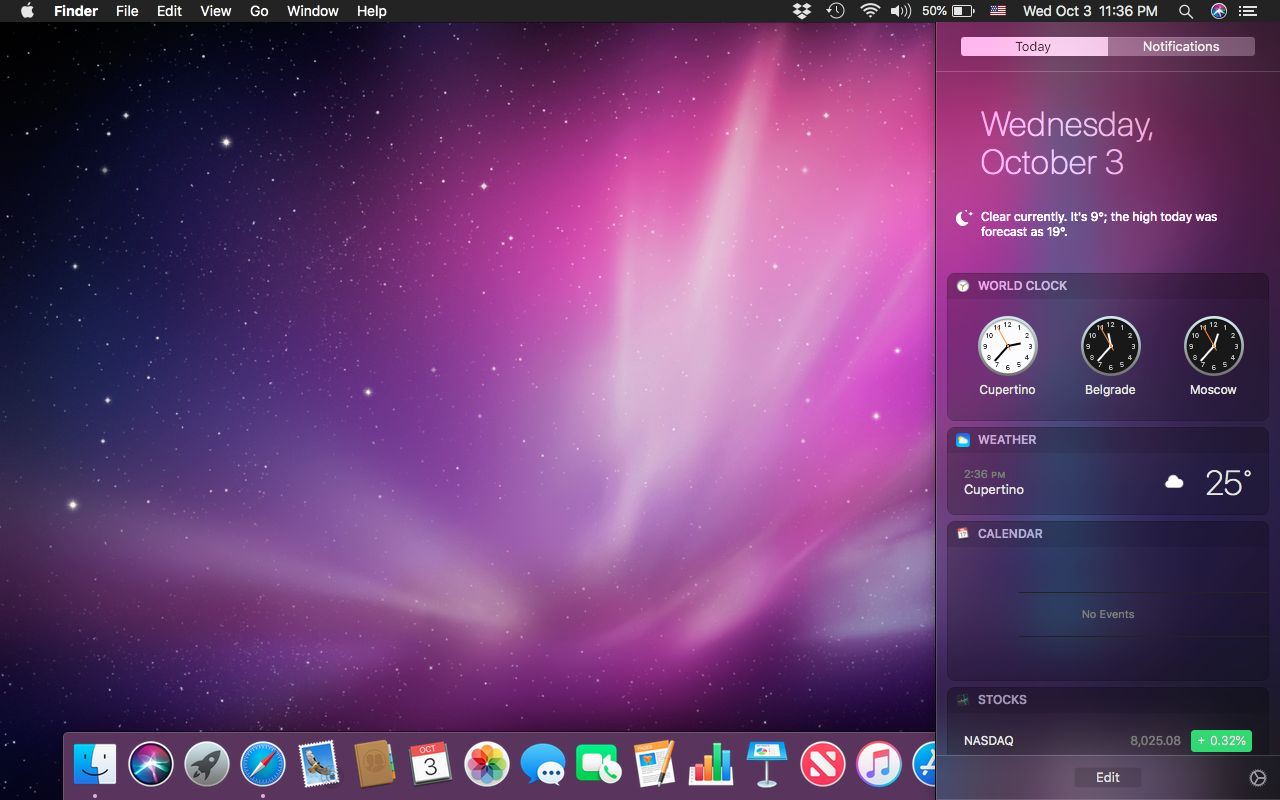Open the Finder menu
This screenshot has height=800, width=1280.
[76, 11]
